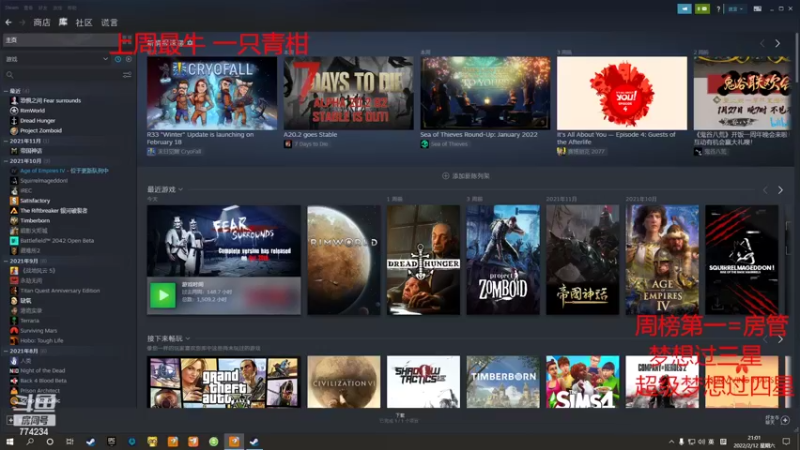Open the Dread Hunger cover art
Image resolution: width=800 pixels, height=450 pixels.
(x=423, y=260)
